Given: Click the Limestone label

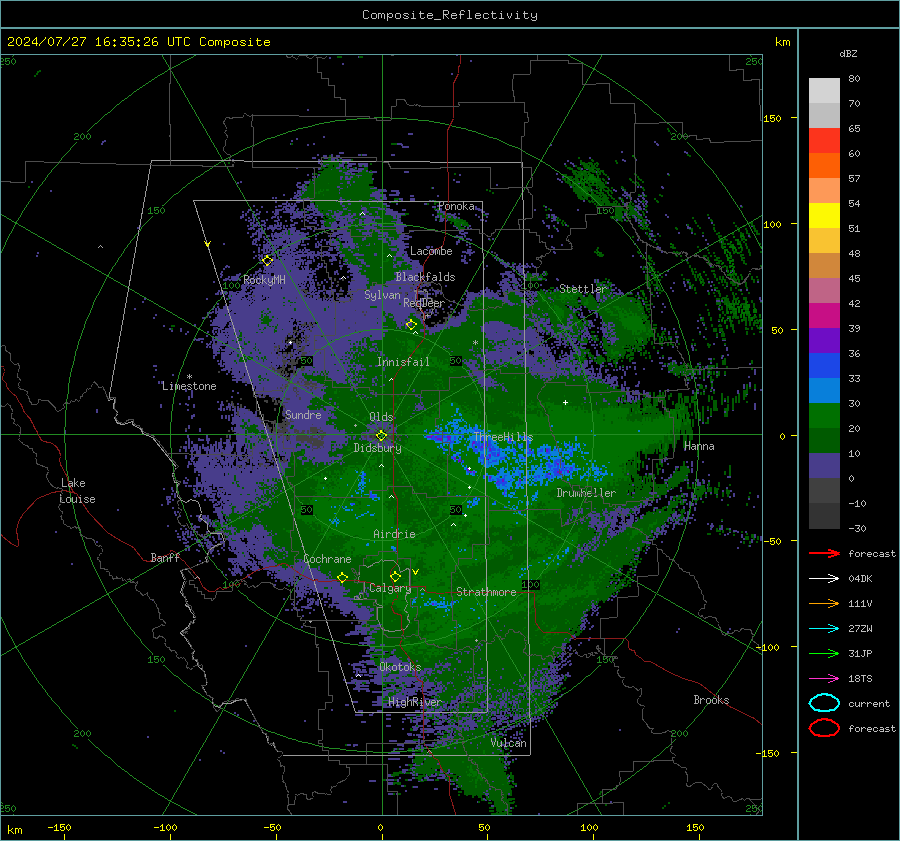Looking at the screenshot, I should click(189, 386).
